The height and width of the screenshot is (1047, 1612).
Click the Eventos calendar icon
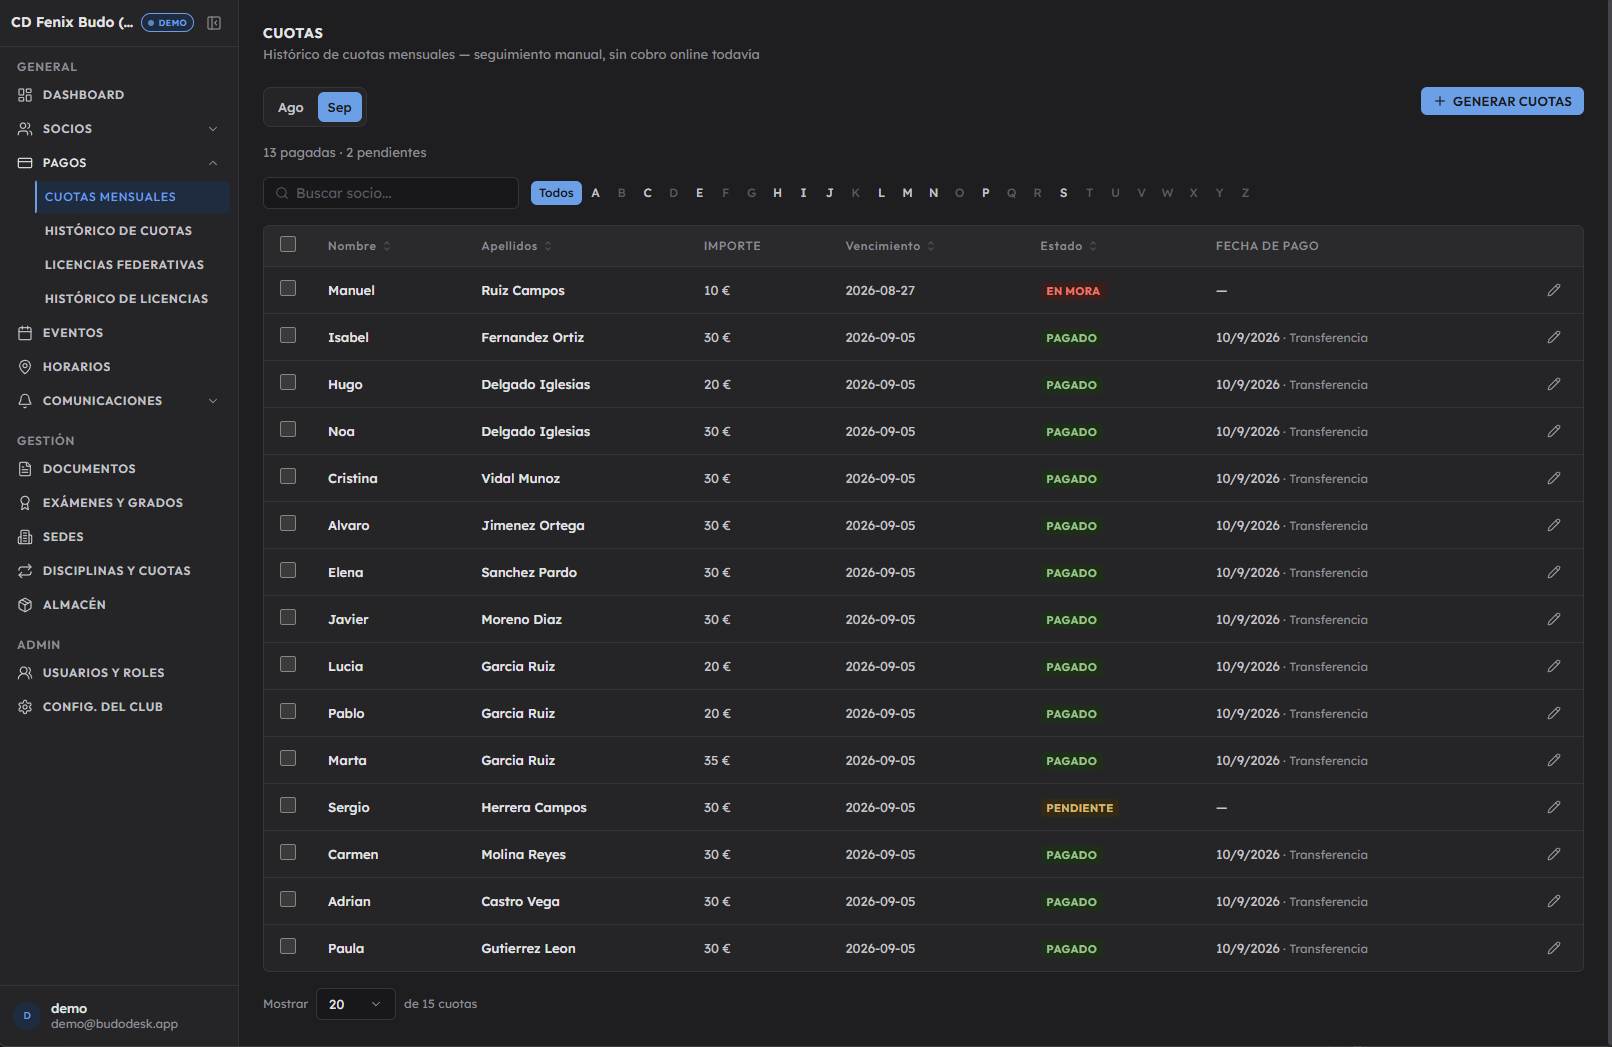[x=25, y=333]
